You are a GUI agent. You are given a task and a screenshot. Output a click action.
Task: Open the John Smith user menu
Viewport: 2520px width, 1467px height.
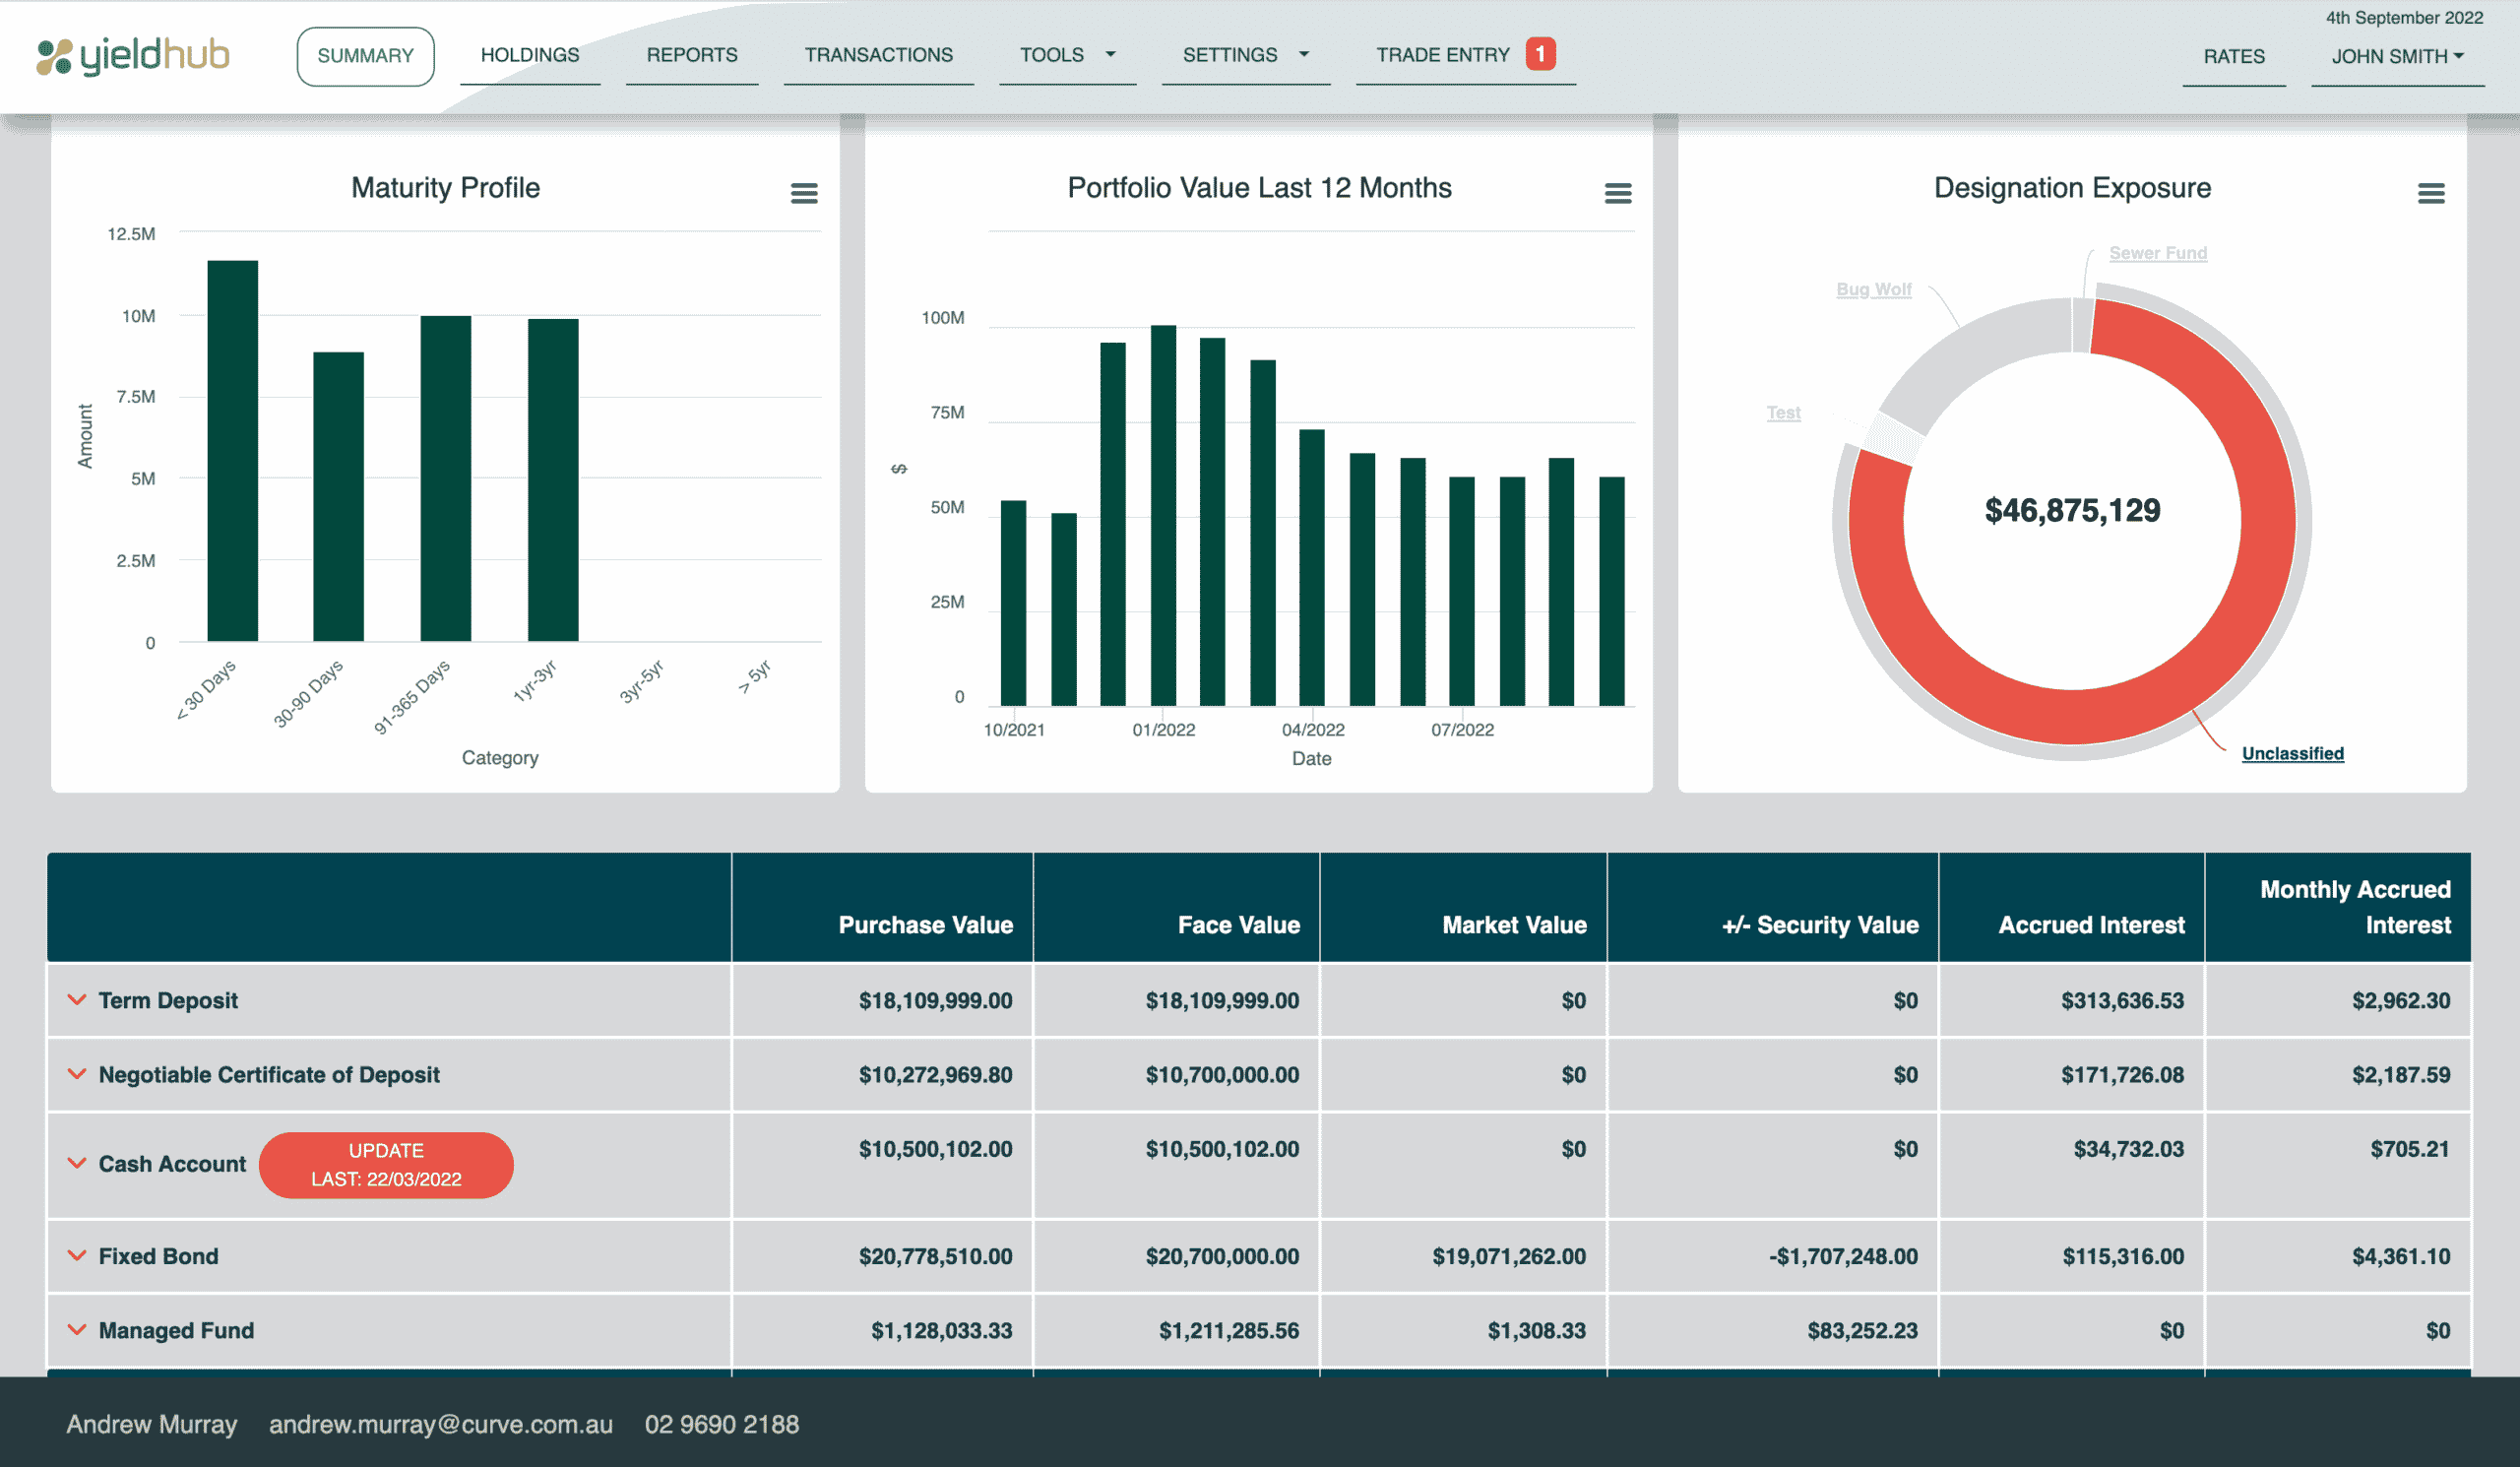(2396, 57)
